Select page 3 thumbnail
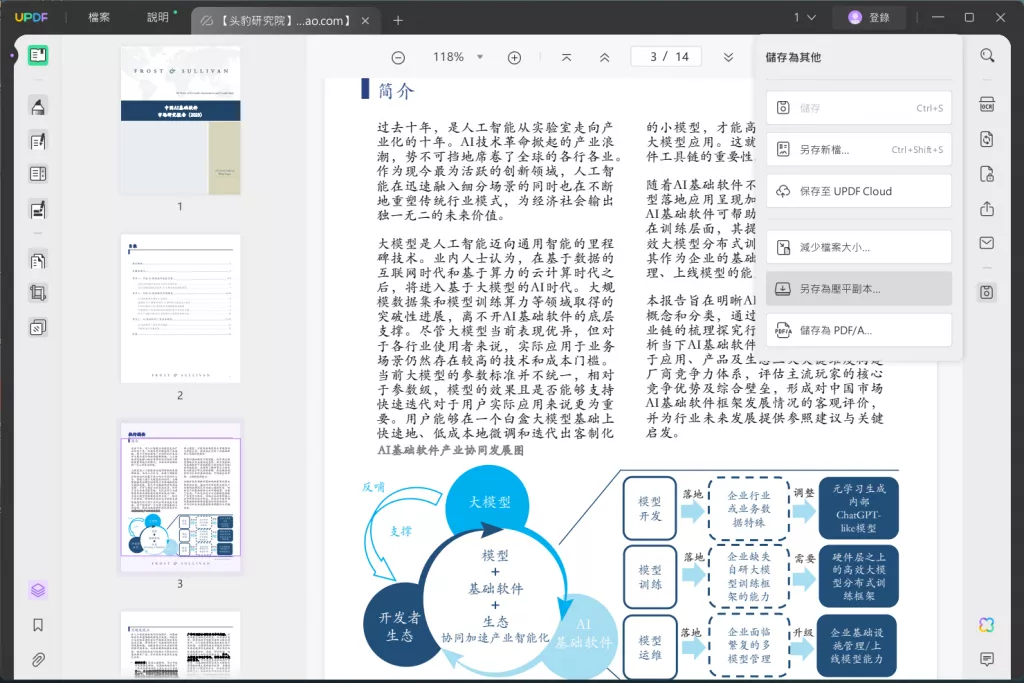 [x=180, y=498]
